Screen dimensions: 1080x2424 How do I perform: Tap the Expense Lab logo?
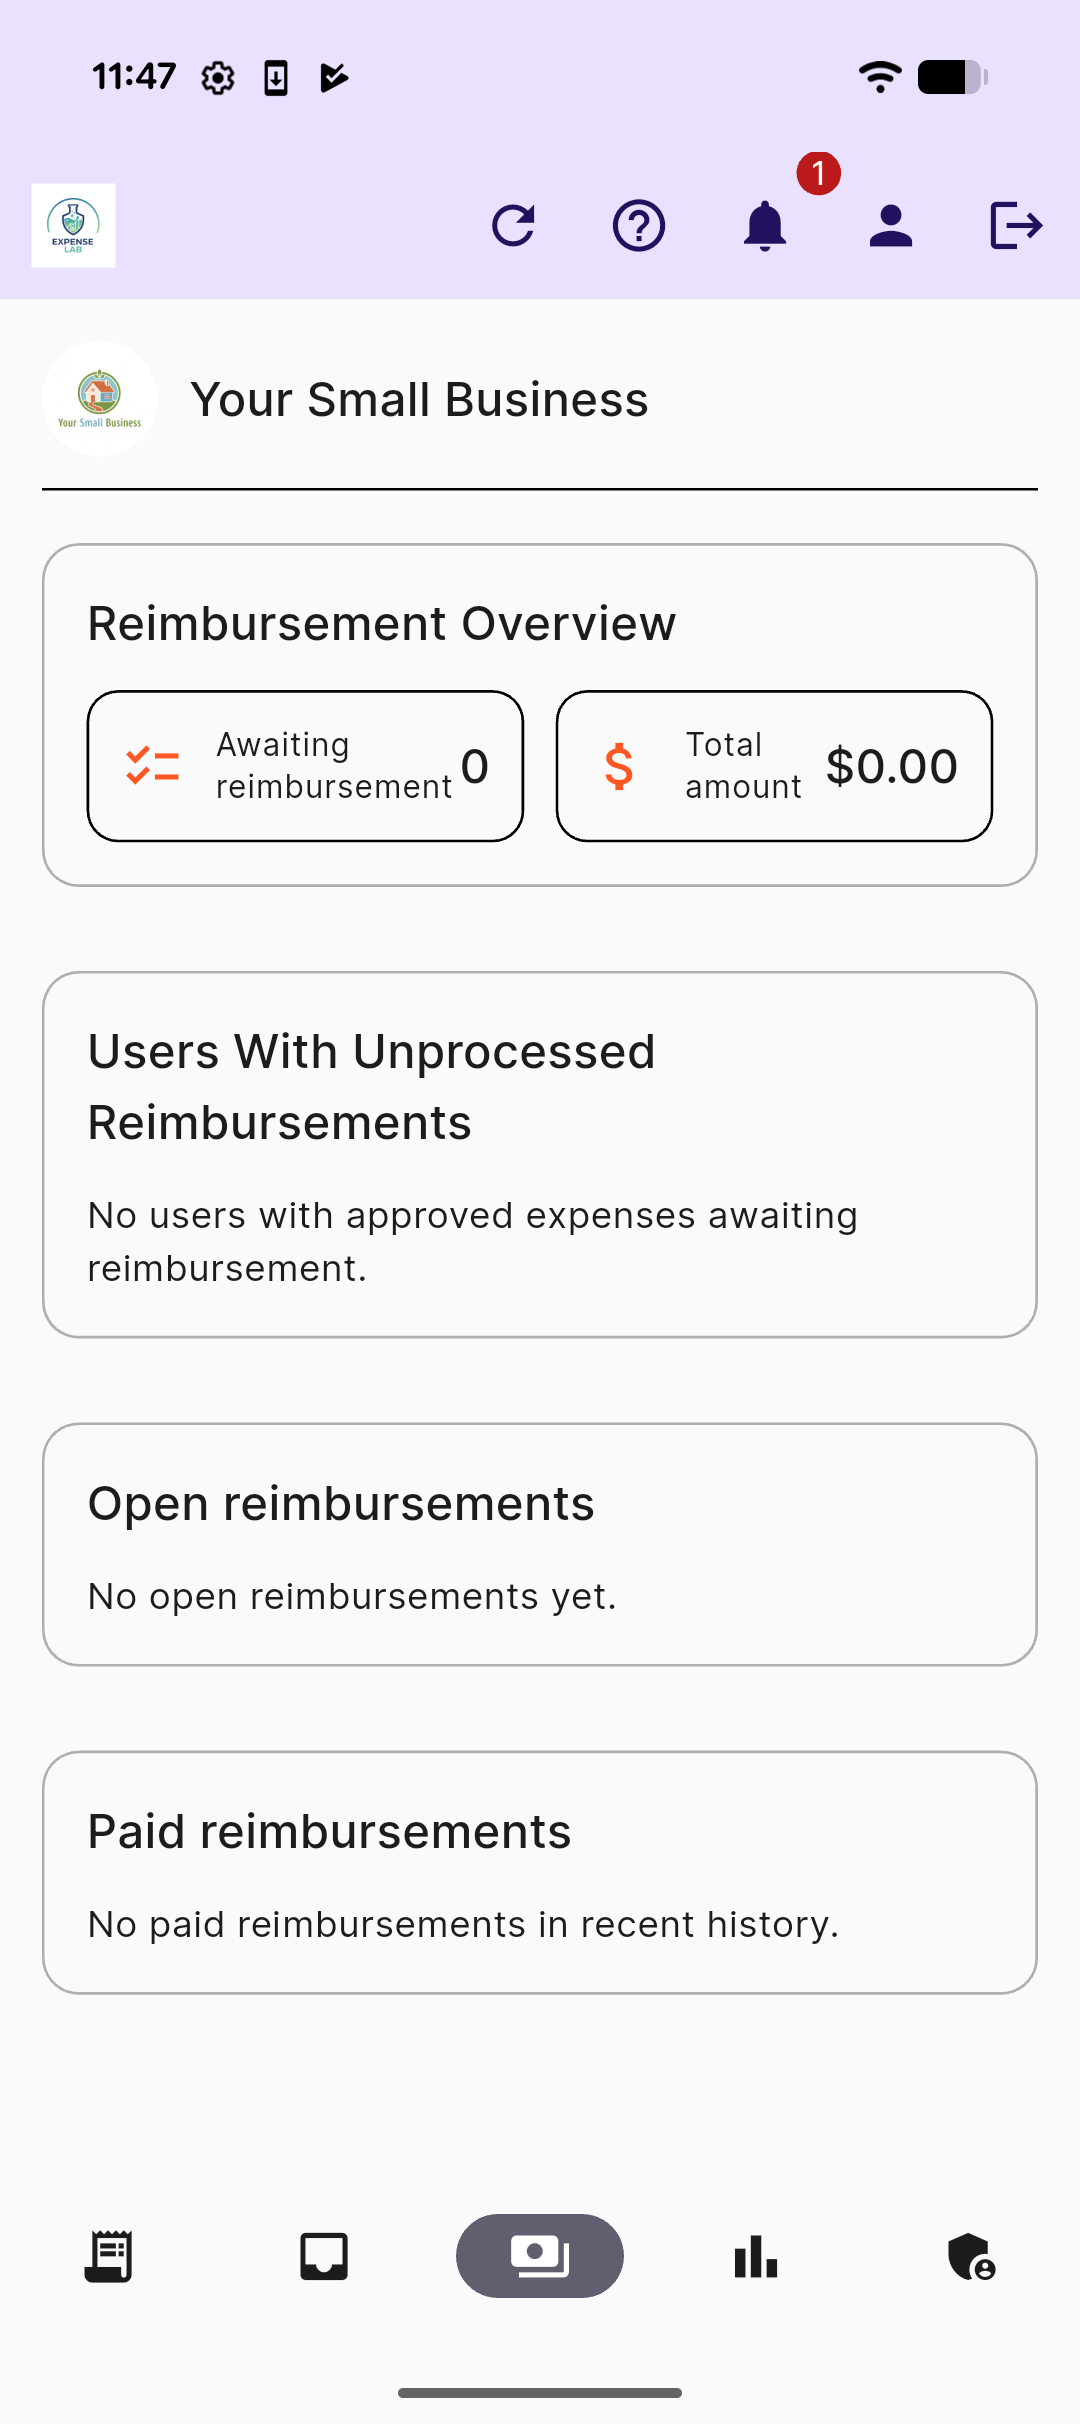click(x=73, y=225)
